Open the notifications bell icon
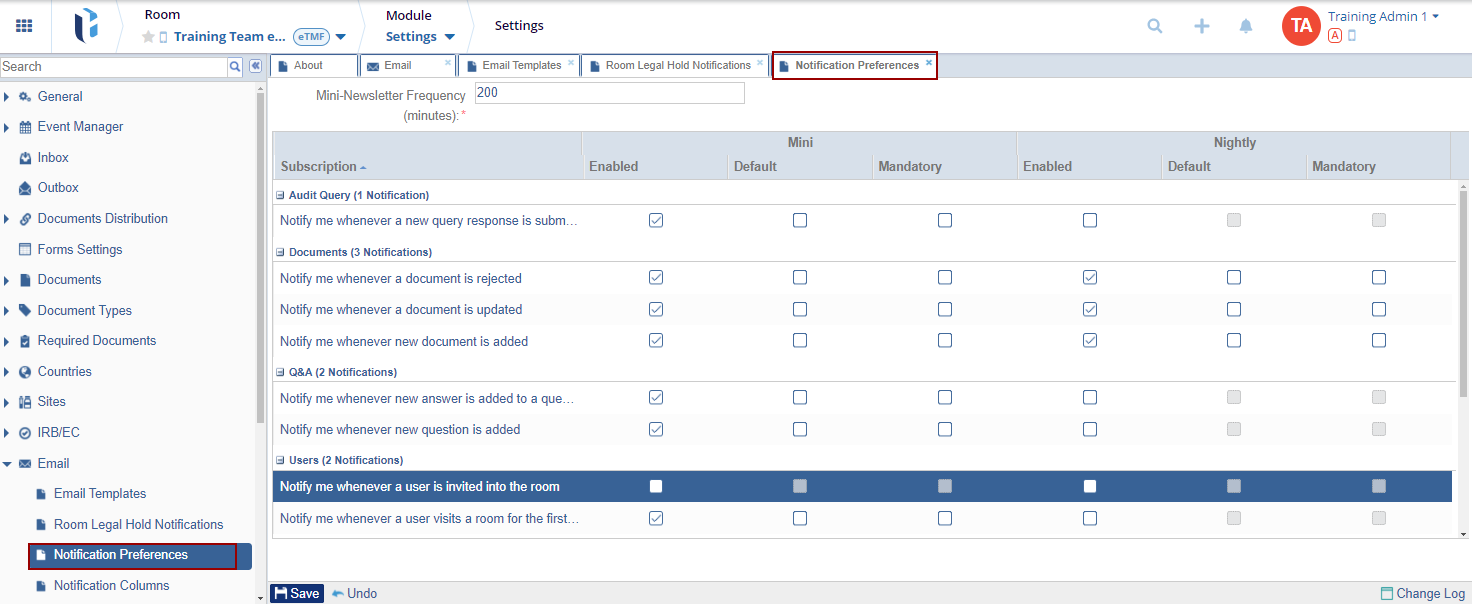The image size is (1472, 604). tap(1246, 27)
